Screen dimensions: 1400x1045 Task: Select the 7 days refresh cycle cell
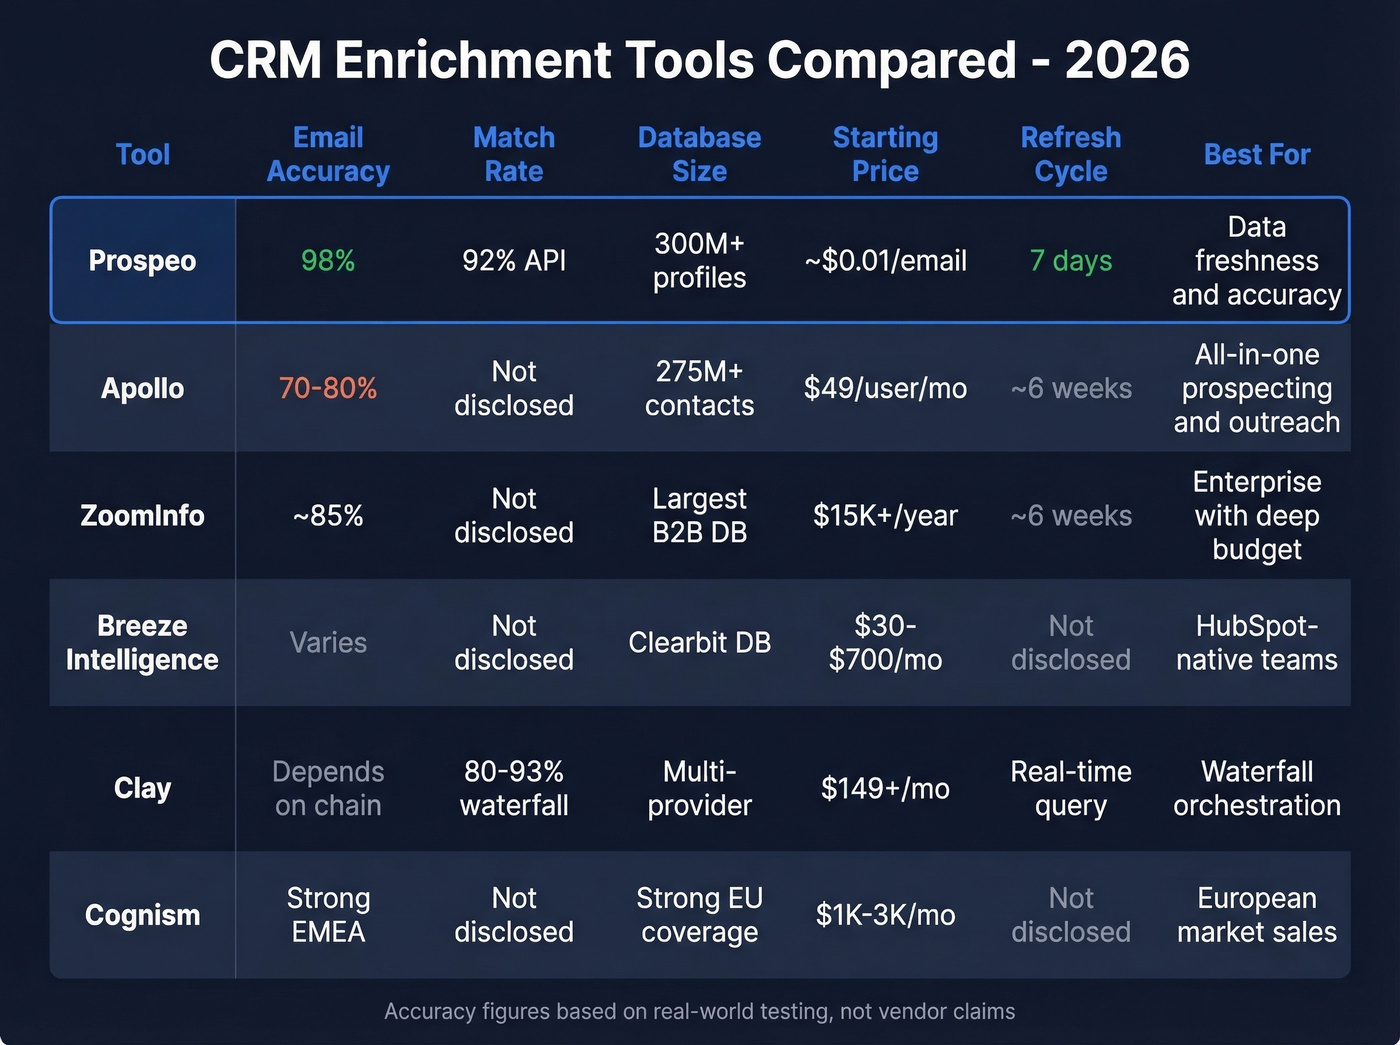[1070, 261]
